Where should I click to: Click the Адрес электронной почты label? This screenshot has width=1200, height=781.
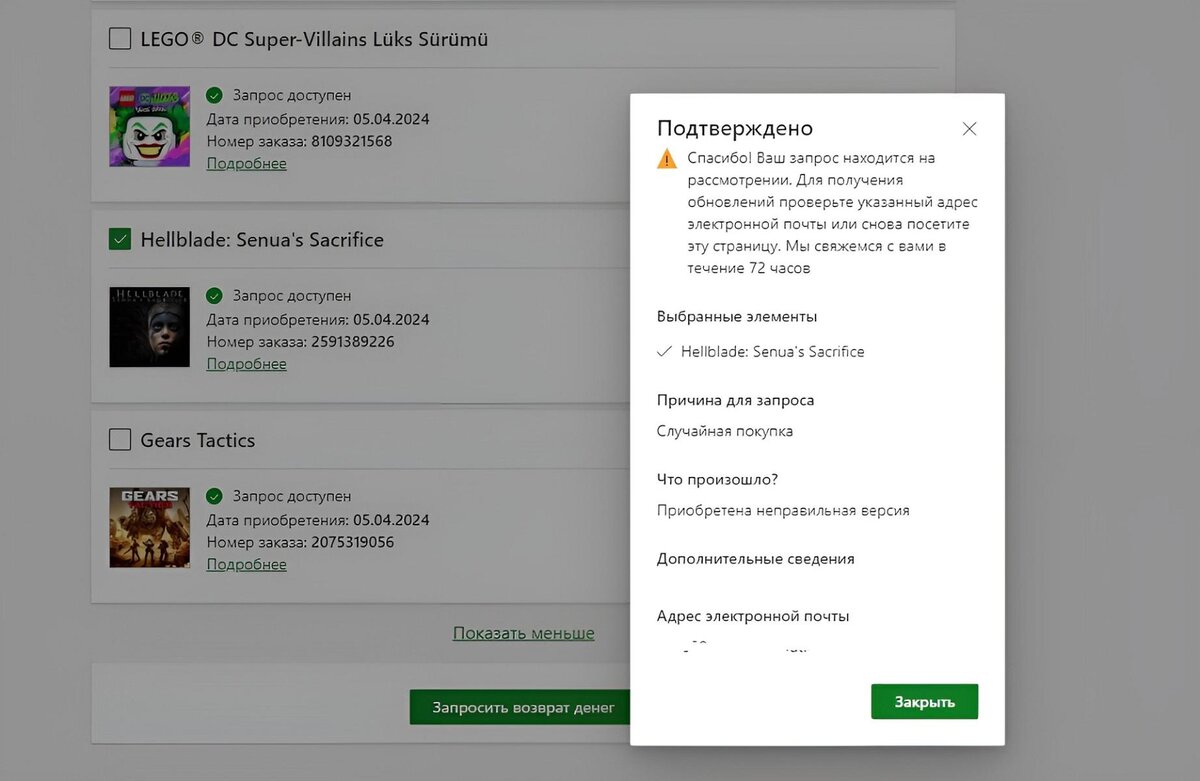pyautogui.click(x=753, y=616)
